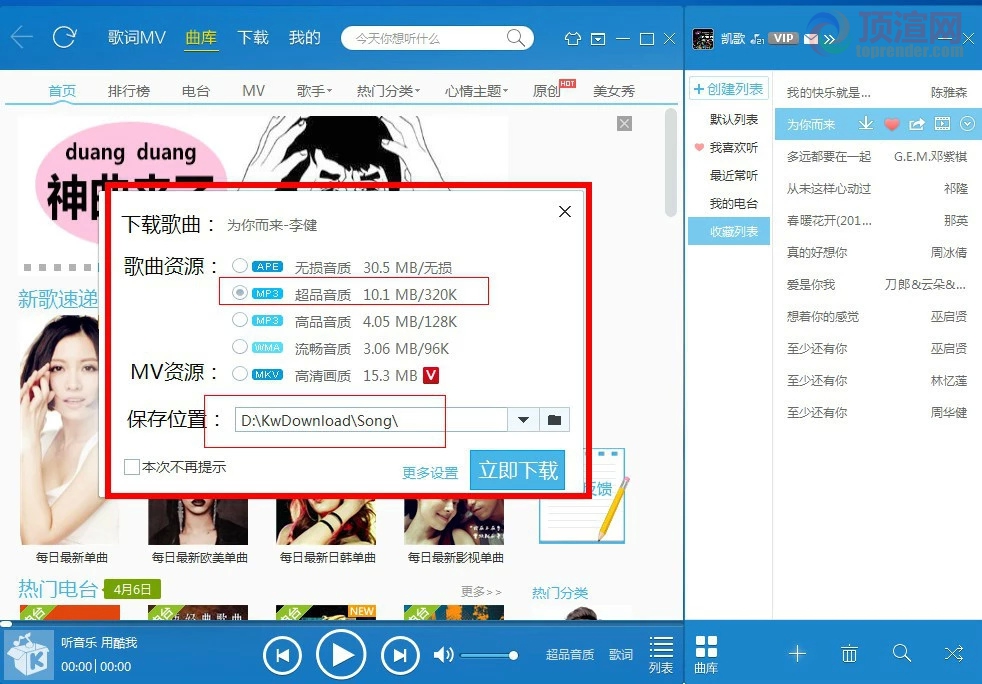Click the 立即下载 button
Image resolution: width=982 pixels, height=684 pixels.
(x=517, y=470)
